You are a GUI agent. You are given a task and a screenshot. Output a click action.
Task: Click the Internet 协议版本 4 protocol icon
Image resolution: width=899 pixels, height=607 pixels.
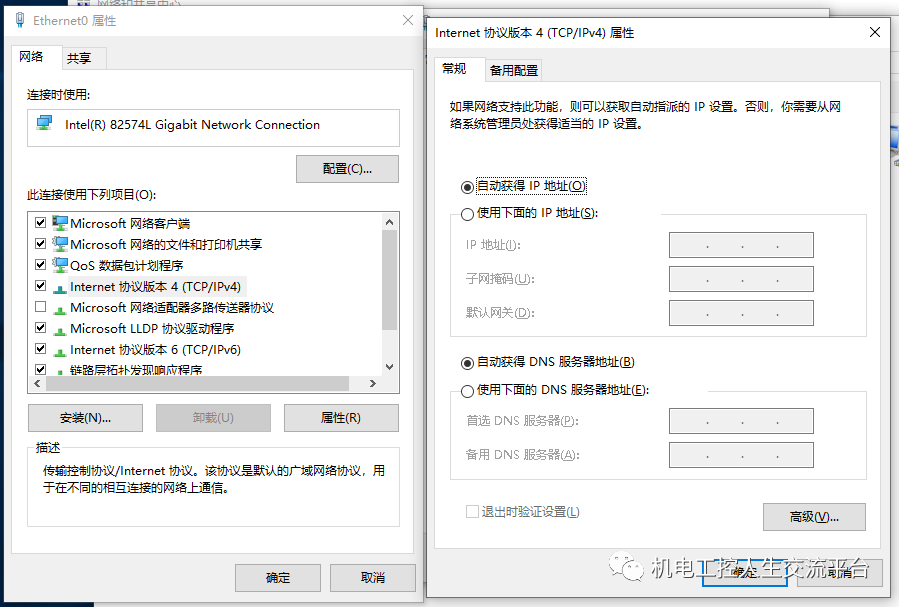[x=60, y=287]
